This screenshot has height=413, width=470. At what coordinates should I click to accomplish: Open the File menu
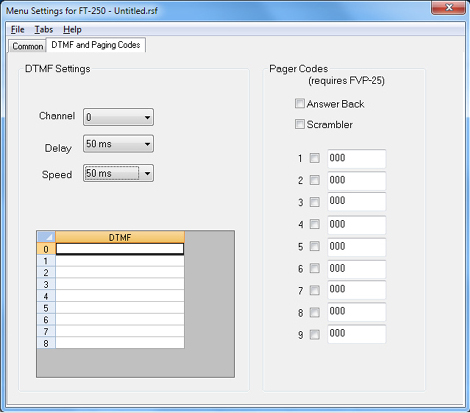coord(17,30)
